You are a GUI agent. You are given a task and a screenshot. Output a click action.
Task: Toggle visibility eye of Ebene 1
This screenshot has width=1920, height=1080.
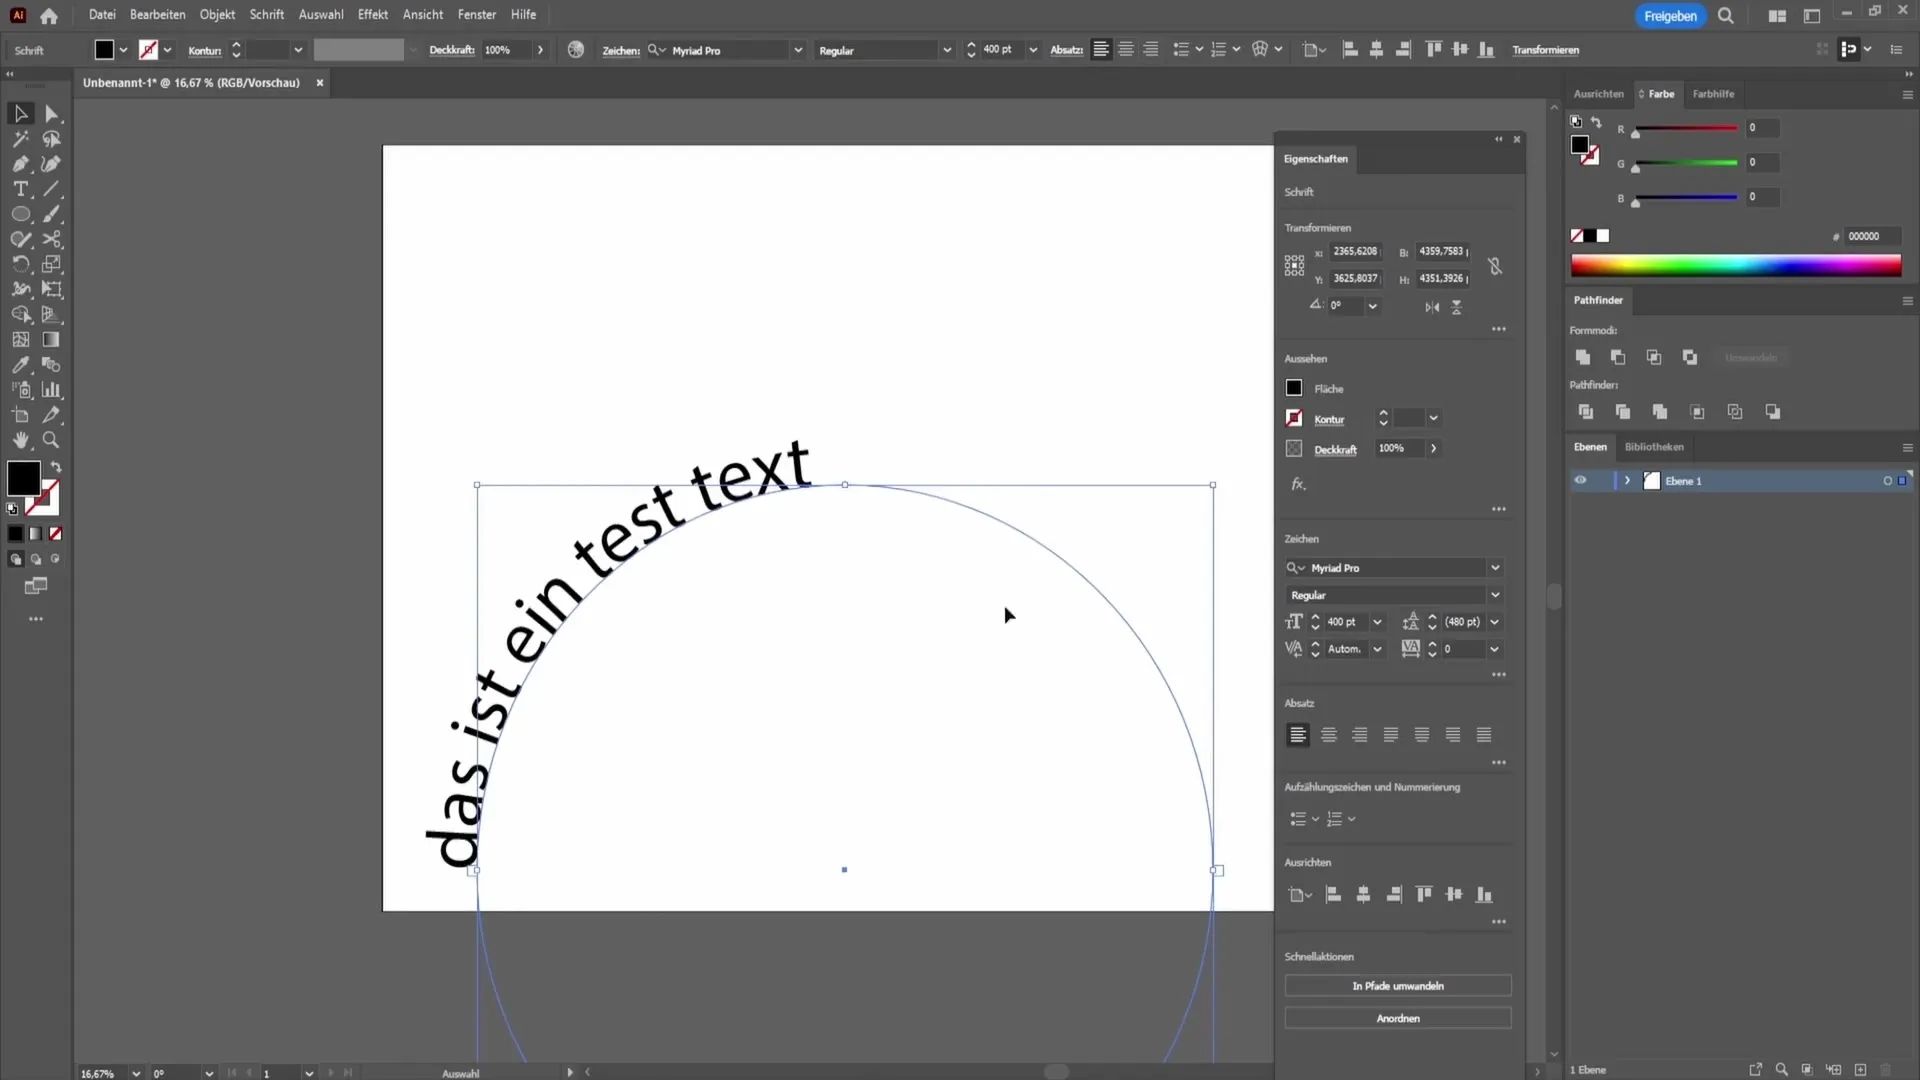(x=1580, y=481)
